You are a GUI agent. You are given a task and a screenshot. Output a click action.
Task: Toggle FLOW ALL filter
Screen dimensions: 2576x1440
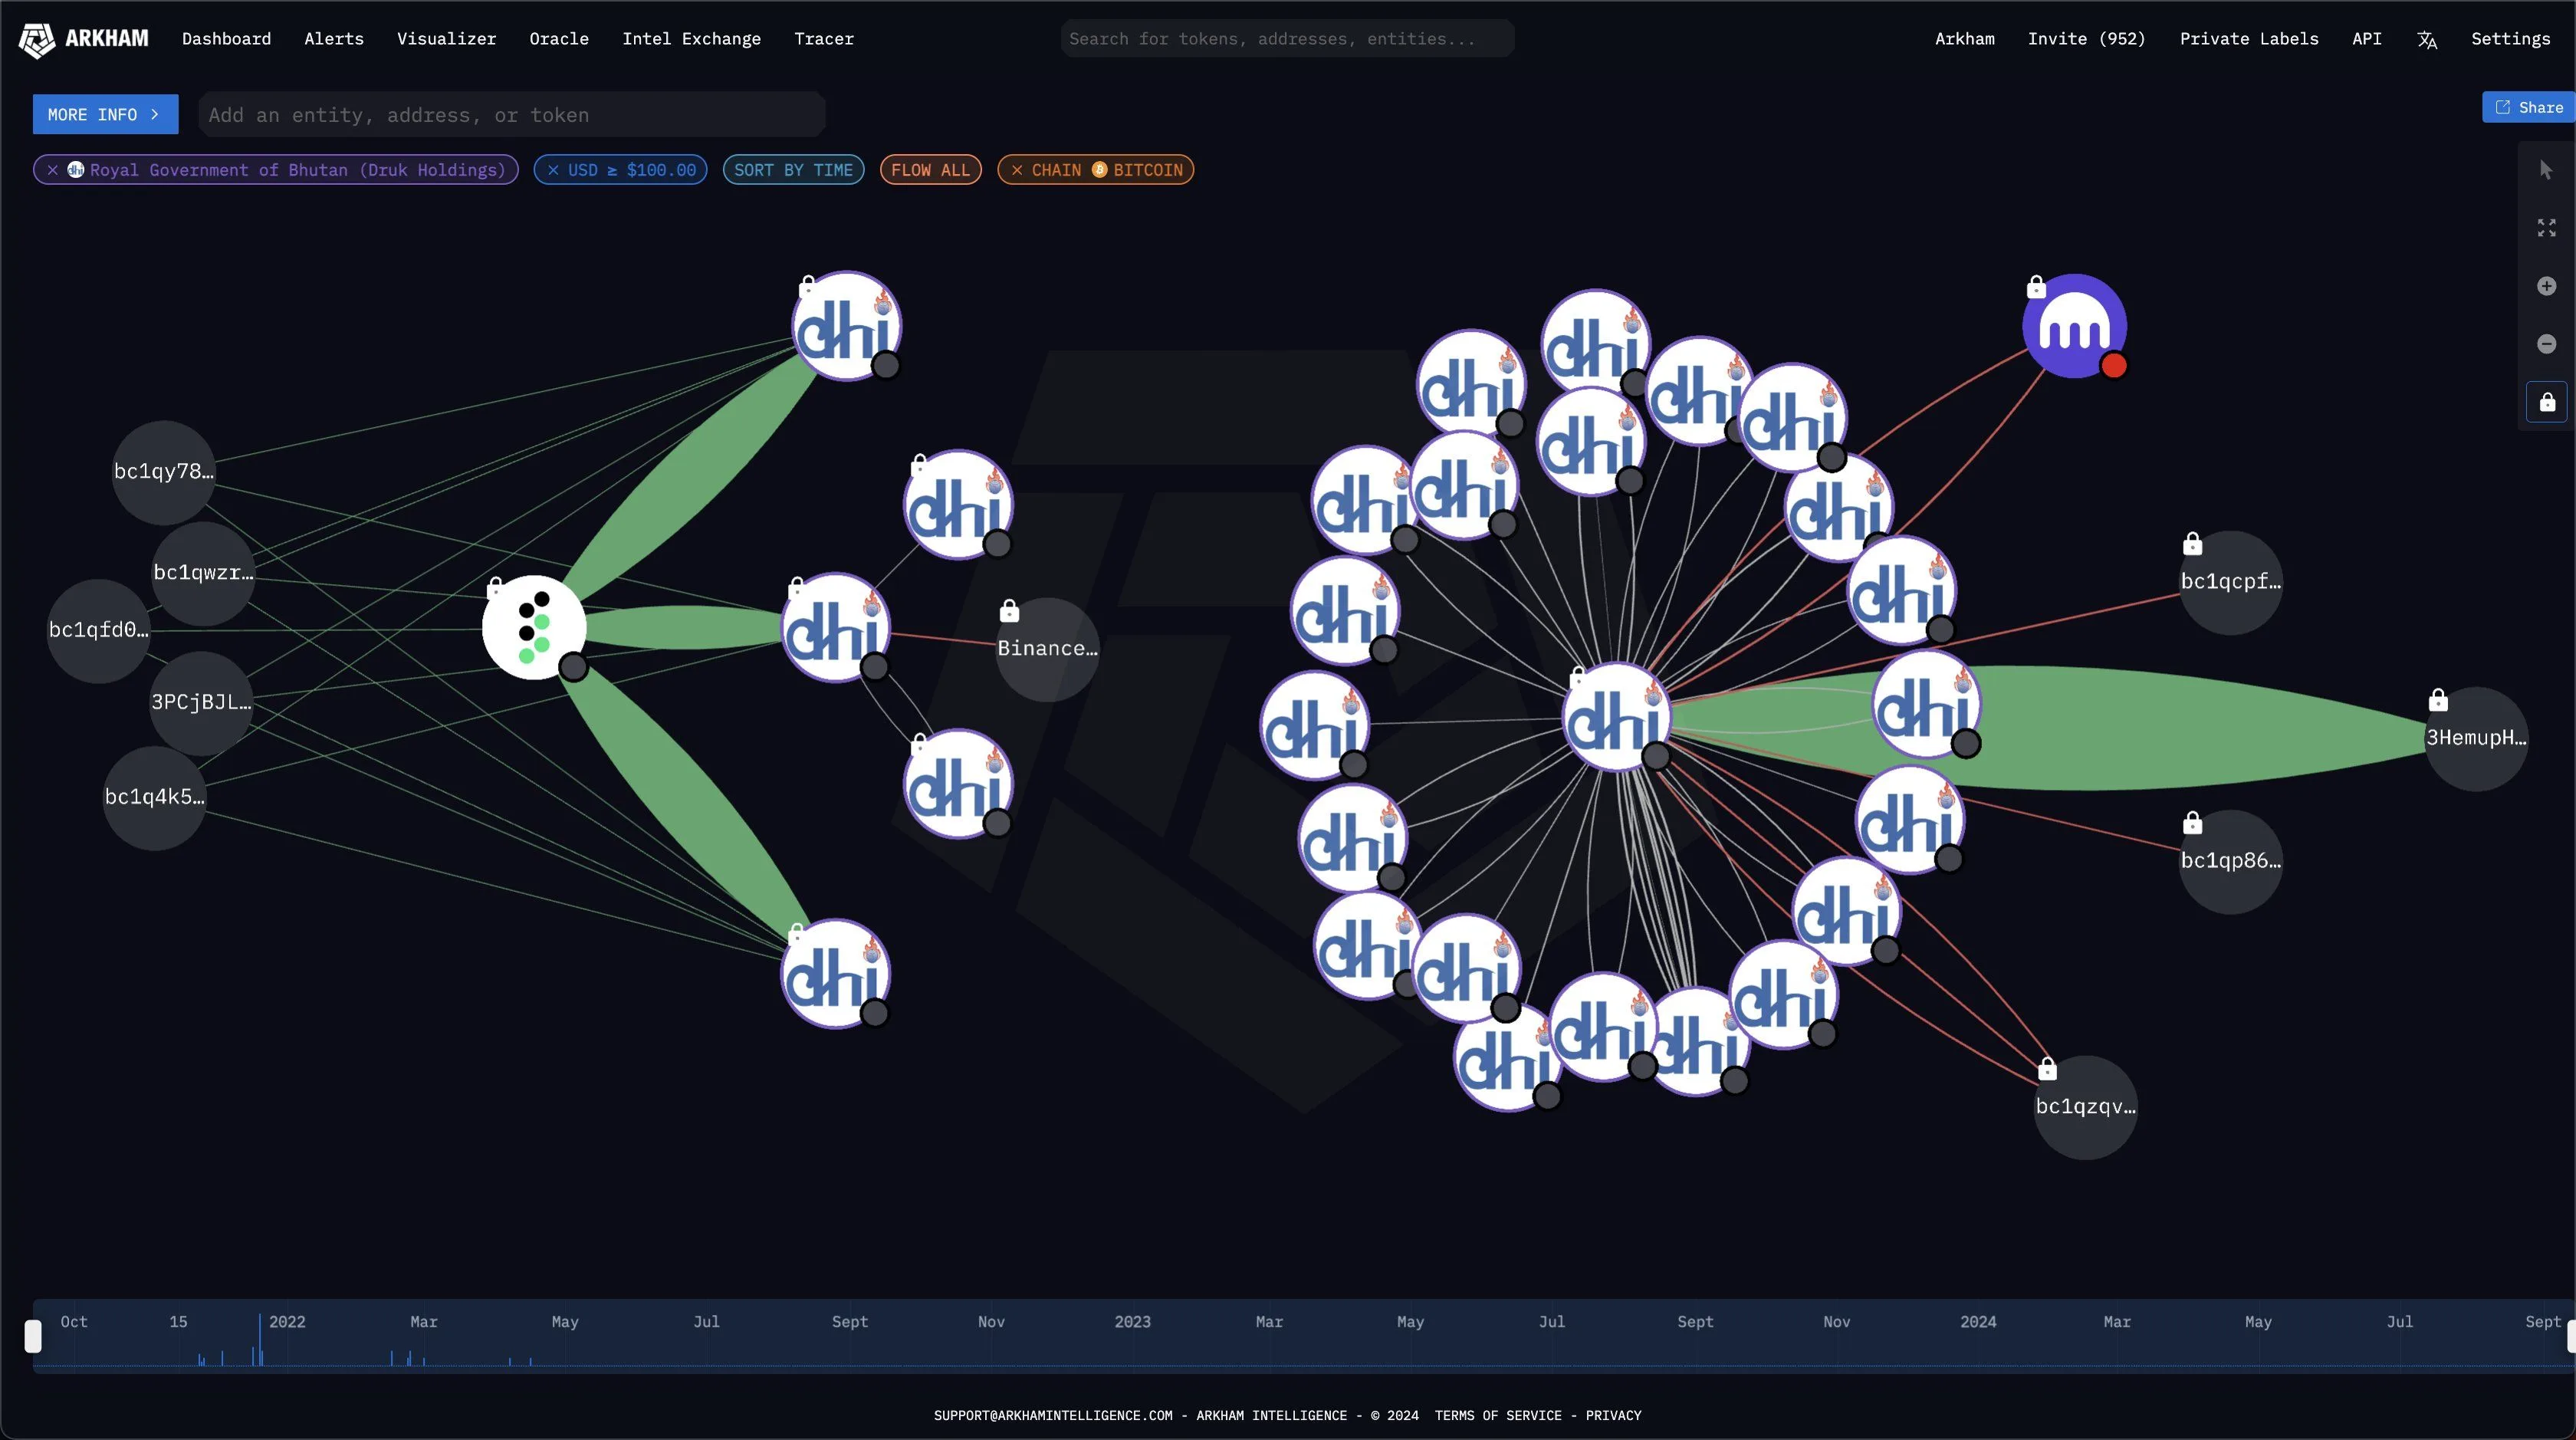[930, 170]
